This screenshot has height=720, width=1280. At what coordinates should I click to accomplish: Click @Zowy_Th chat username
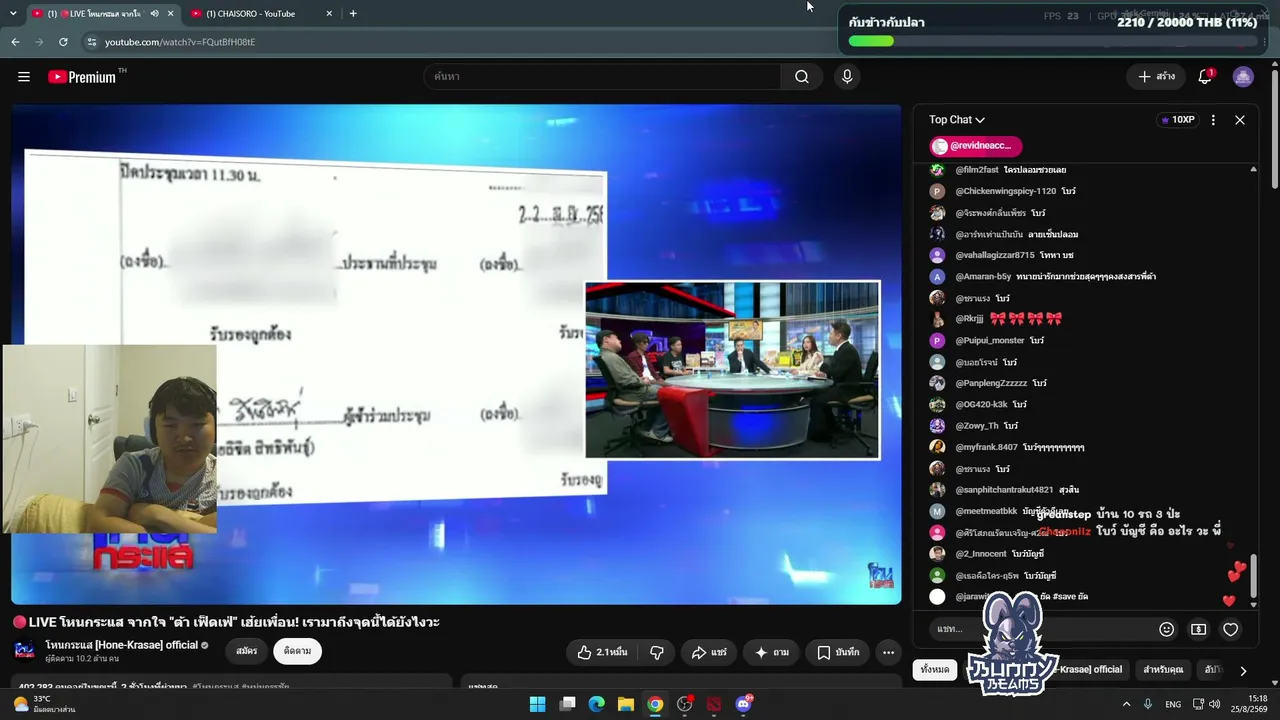[x=976, y=426]
